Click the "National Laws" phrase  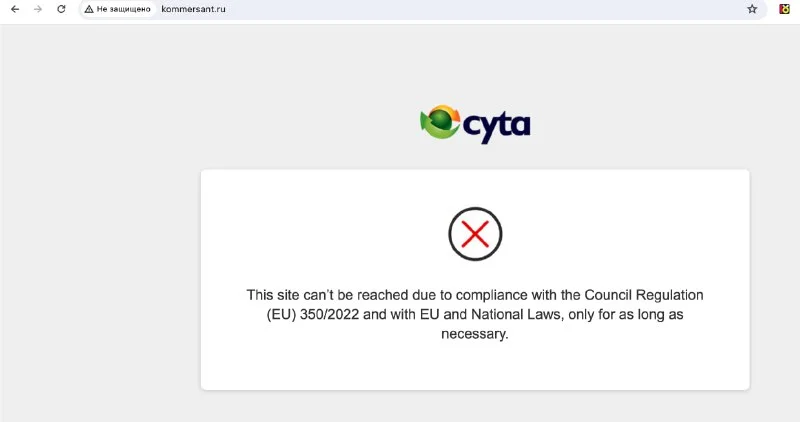(516, 314)
